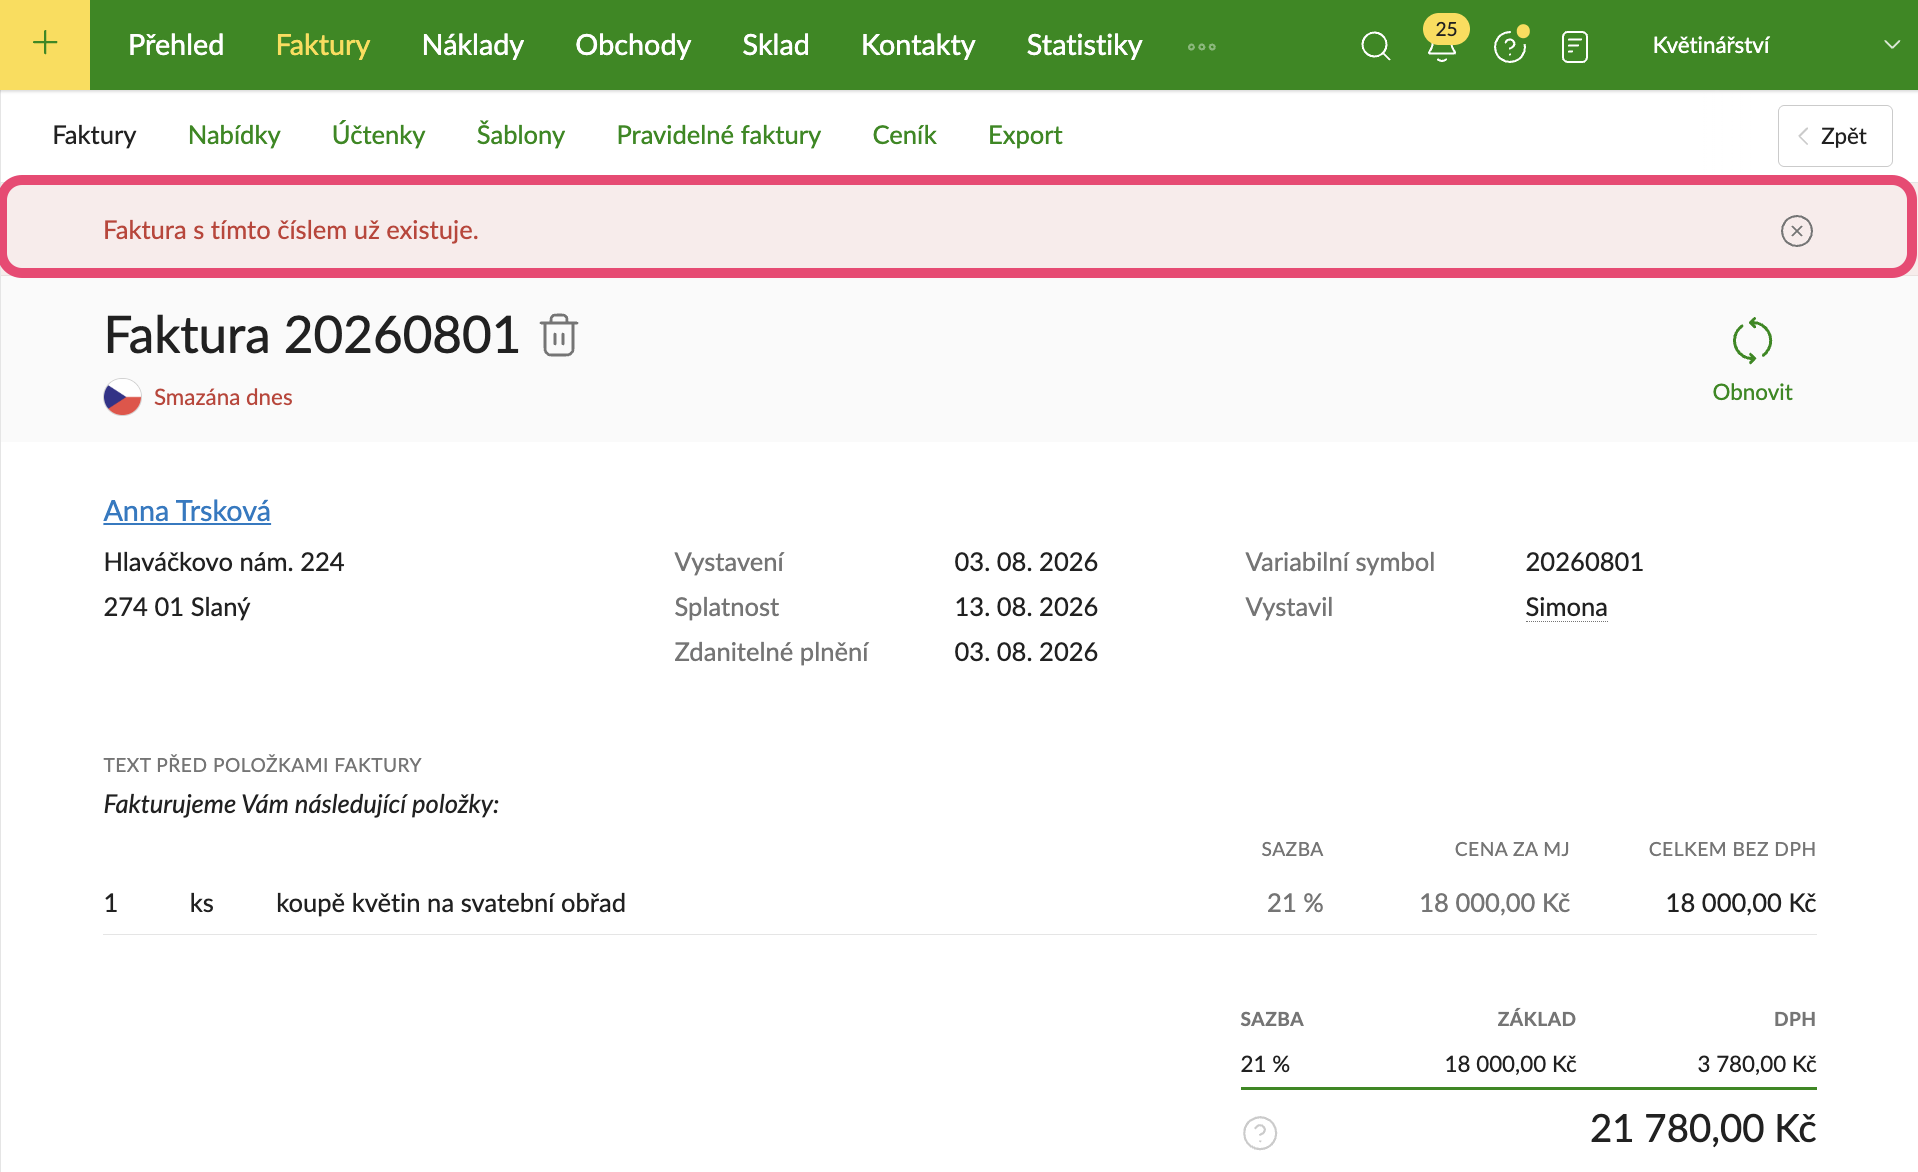Viewport: 1918px width, 1172px height.
Task: Switch to the Účtenky tab
Action: pos(378,135)
